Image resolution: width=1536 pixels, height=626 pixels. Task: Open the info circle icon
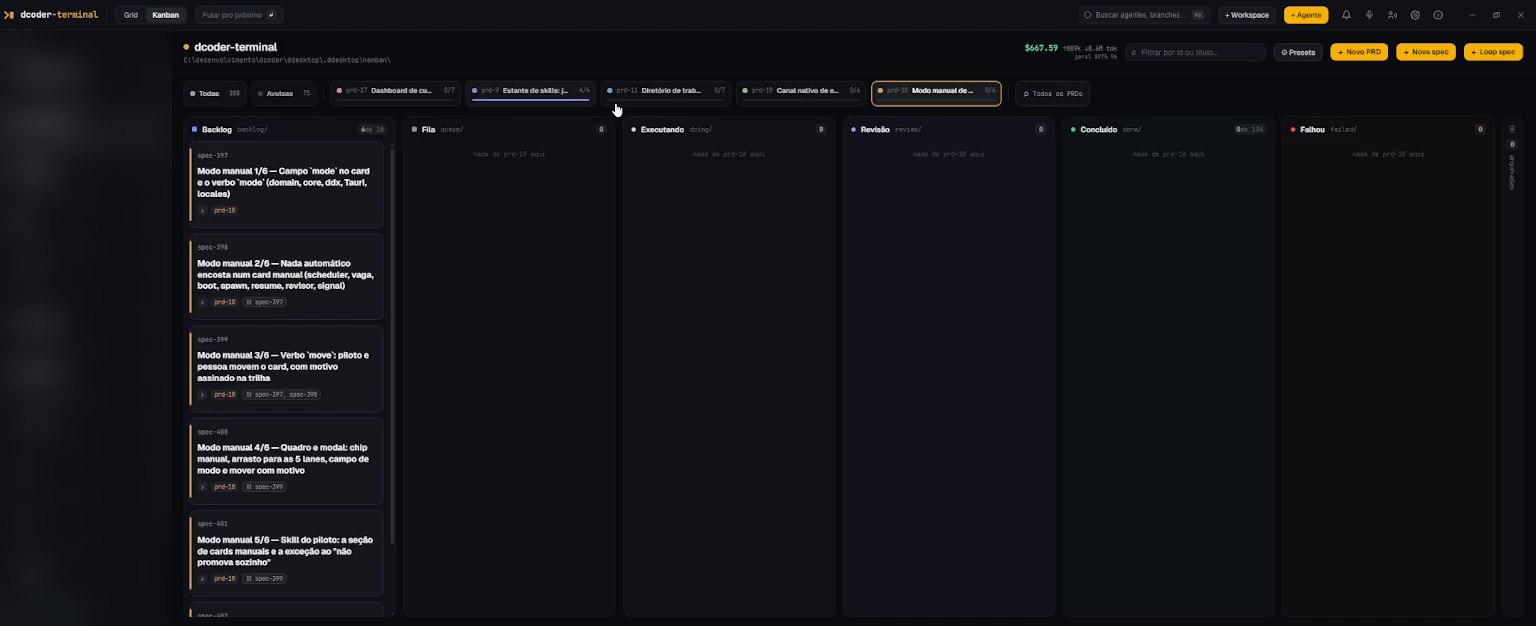click(x=1438, y=15)
